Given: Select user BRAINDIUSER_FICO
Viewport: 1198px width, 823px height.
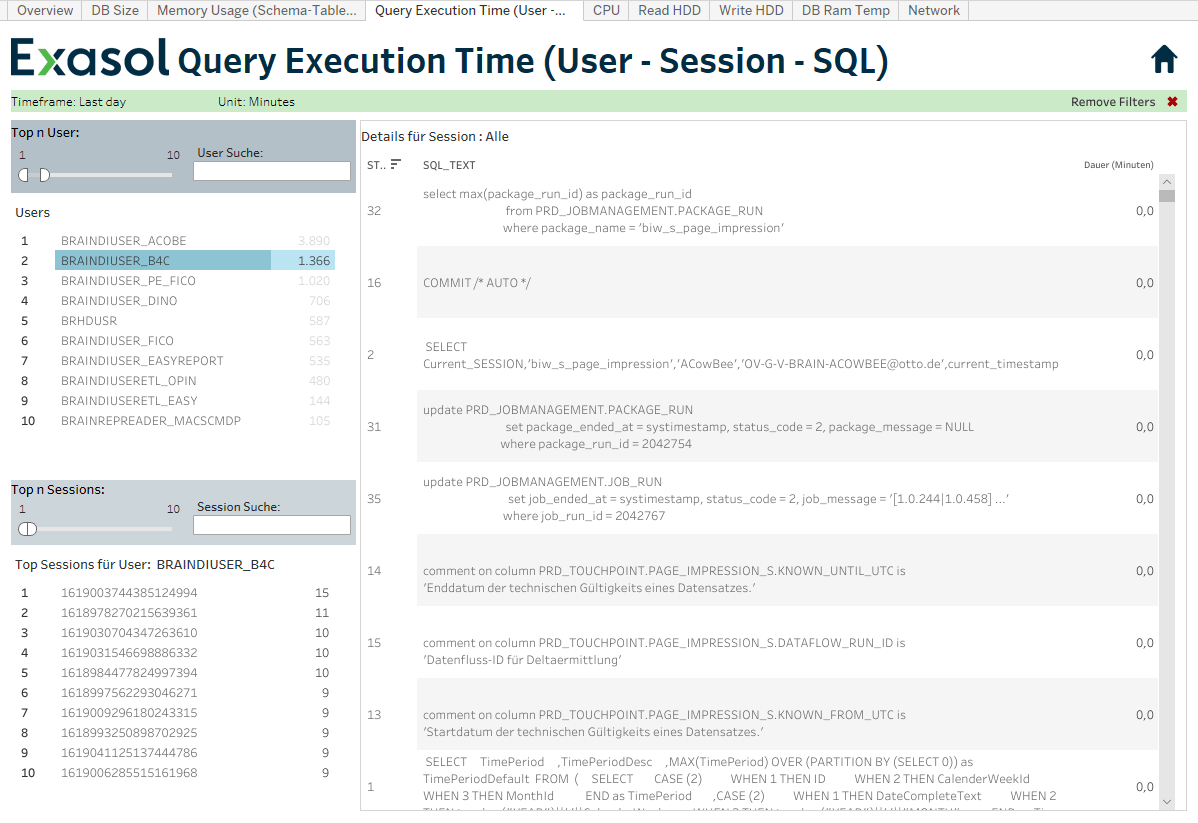Looking at the screenshot, I should [x=118, y=341].
